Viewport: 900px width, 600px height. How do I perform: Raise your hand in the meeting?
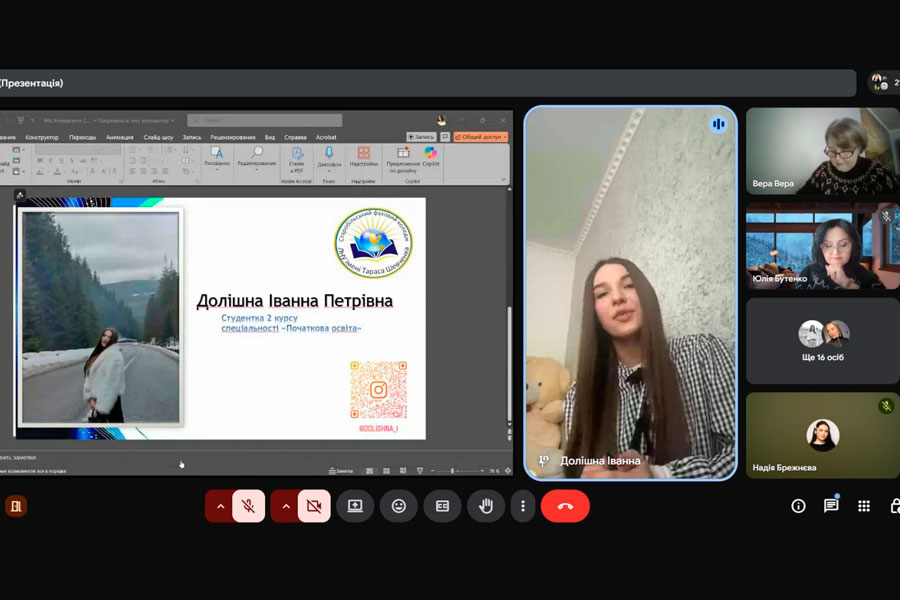(x=486, y=506)
